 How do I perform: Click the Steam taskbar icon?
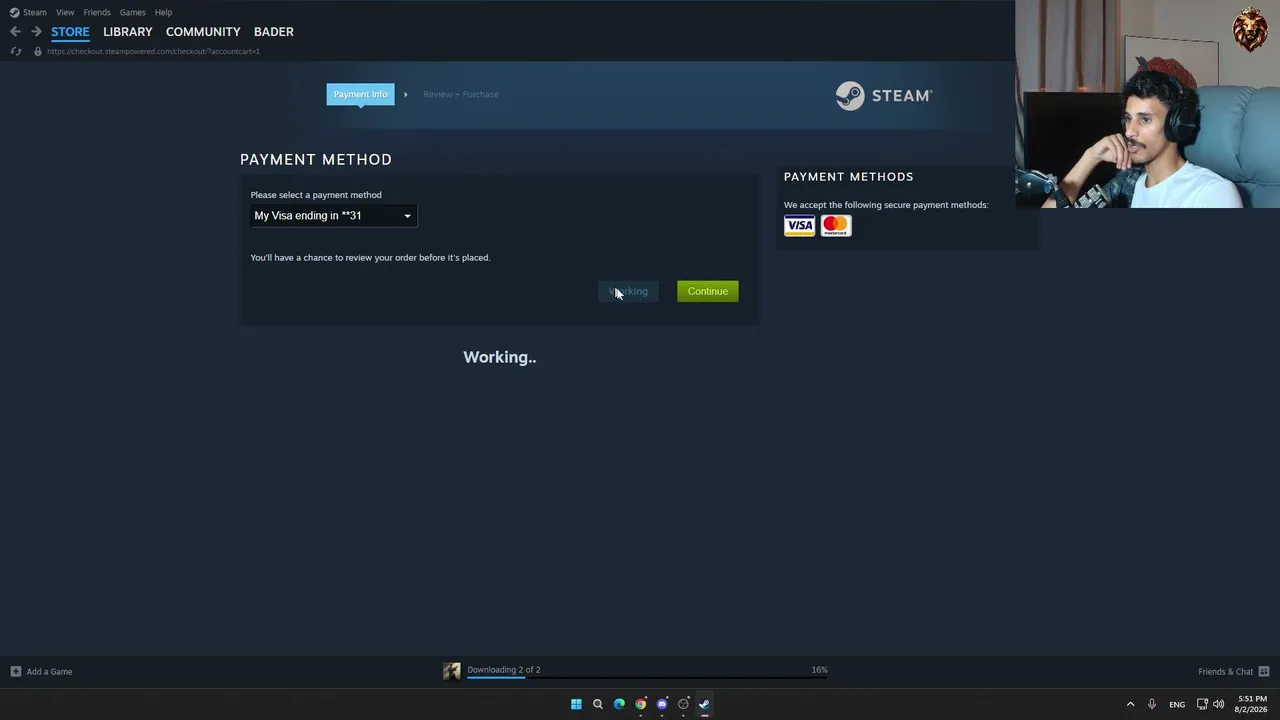click(705, 704)
